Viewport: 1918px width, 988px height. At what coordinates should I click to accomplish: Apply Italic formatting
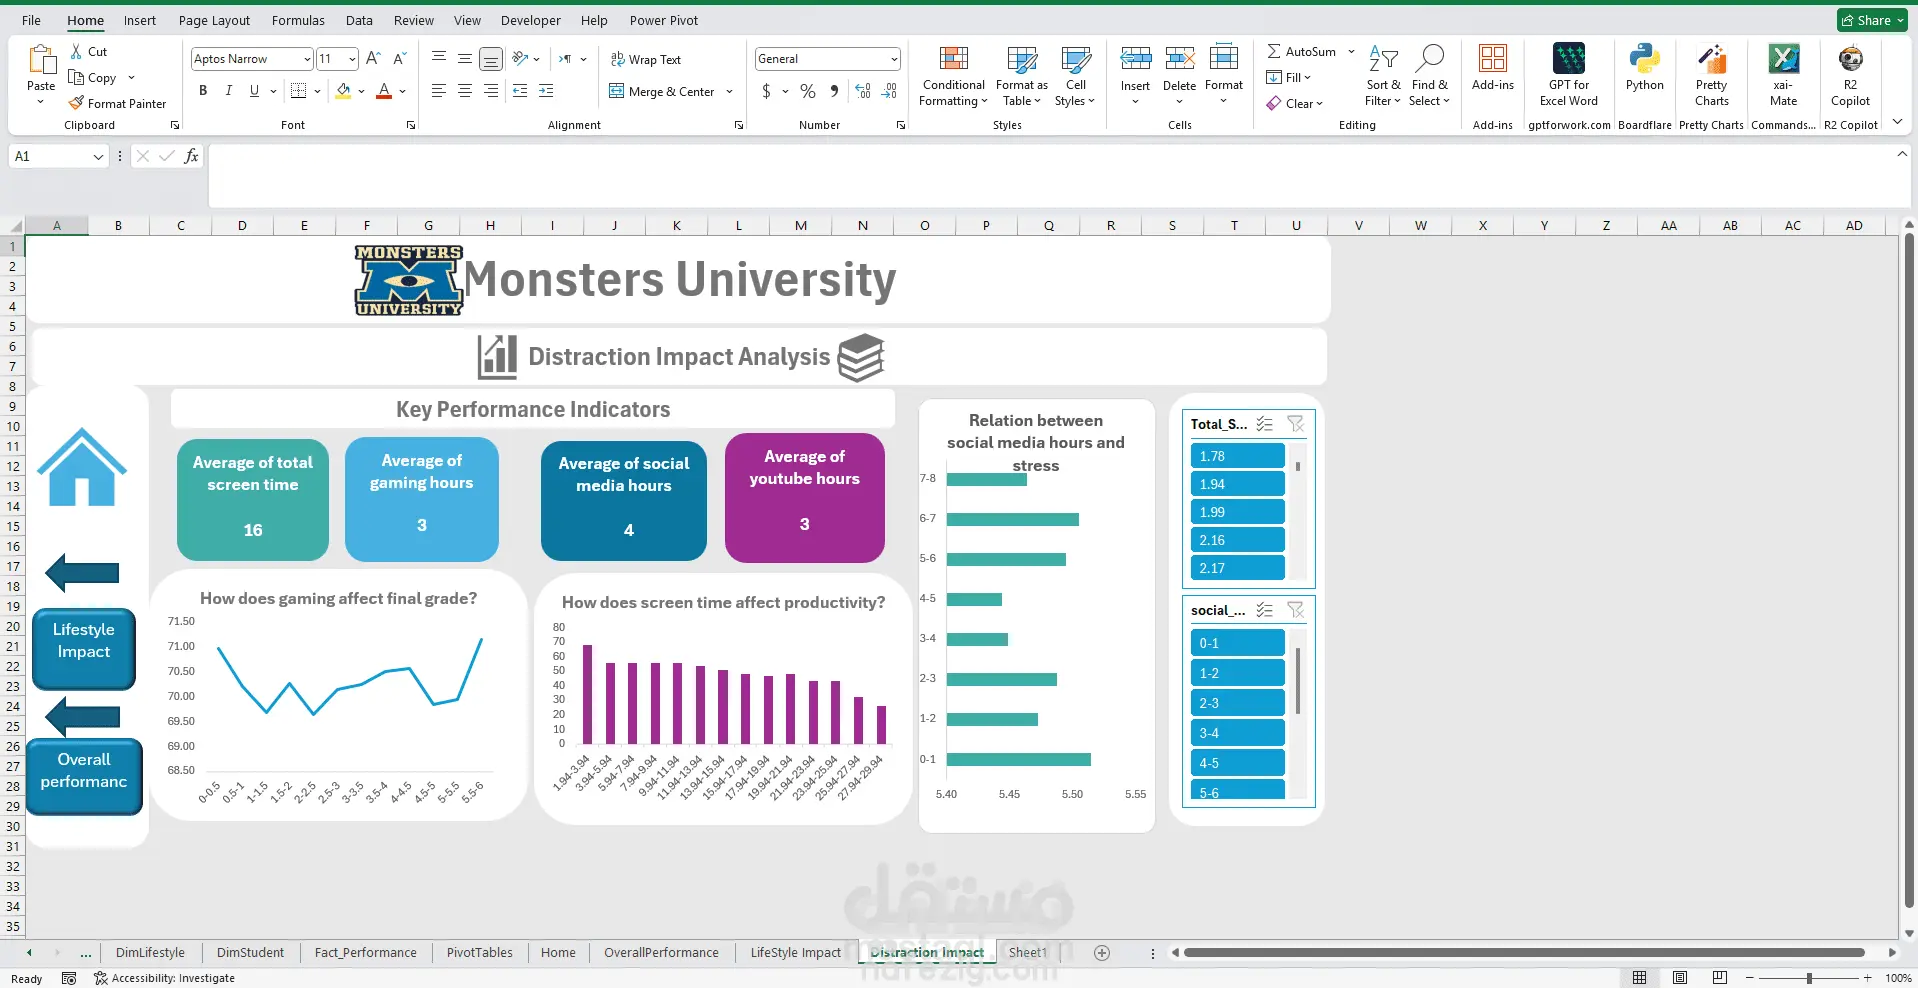click(229, 91)
